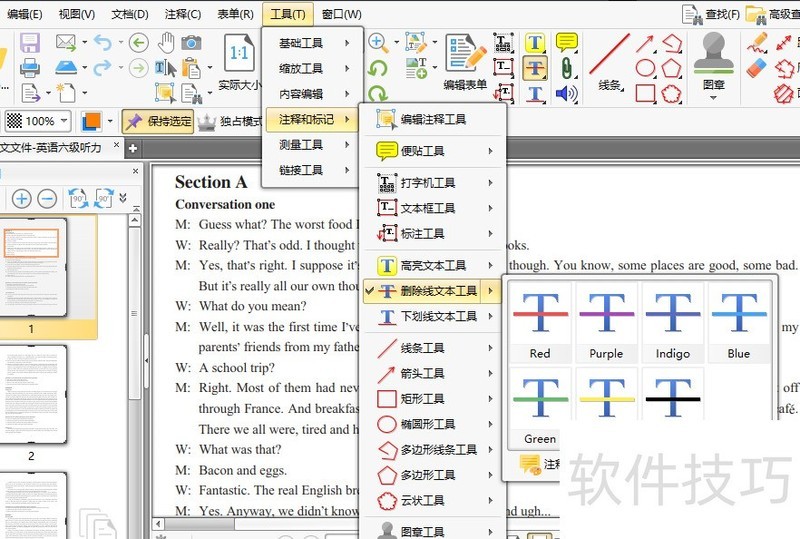Screen dimensions: 800x539
Task: Click the undo arrow icon
Action: point(103,42)
